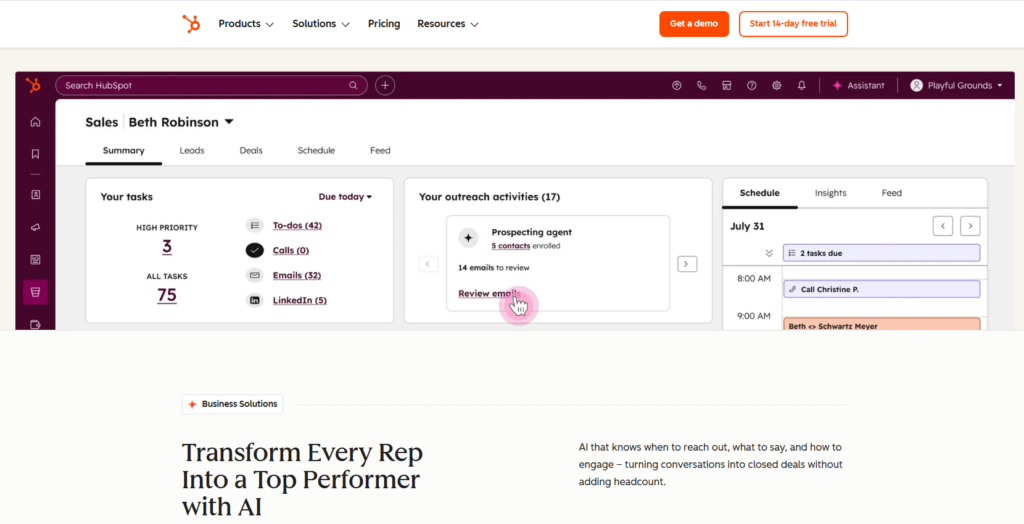Click the pink Assistant sparkle icon
Viewport: 1024px width, 524px height.
click(837, 86)
